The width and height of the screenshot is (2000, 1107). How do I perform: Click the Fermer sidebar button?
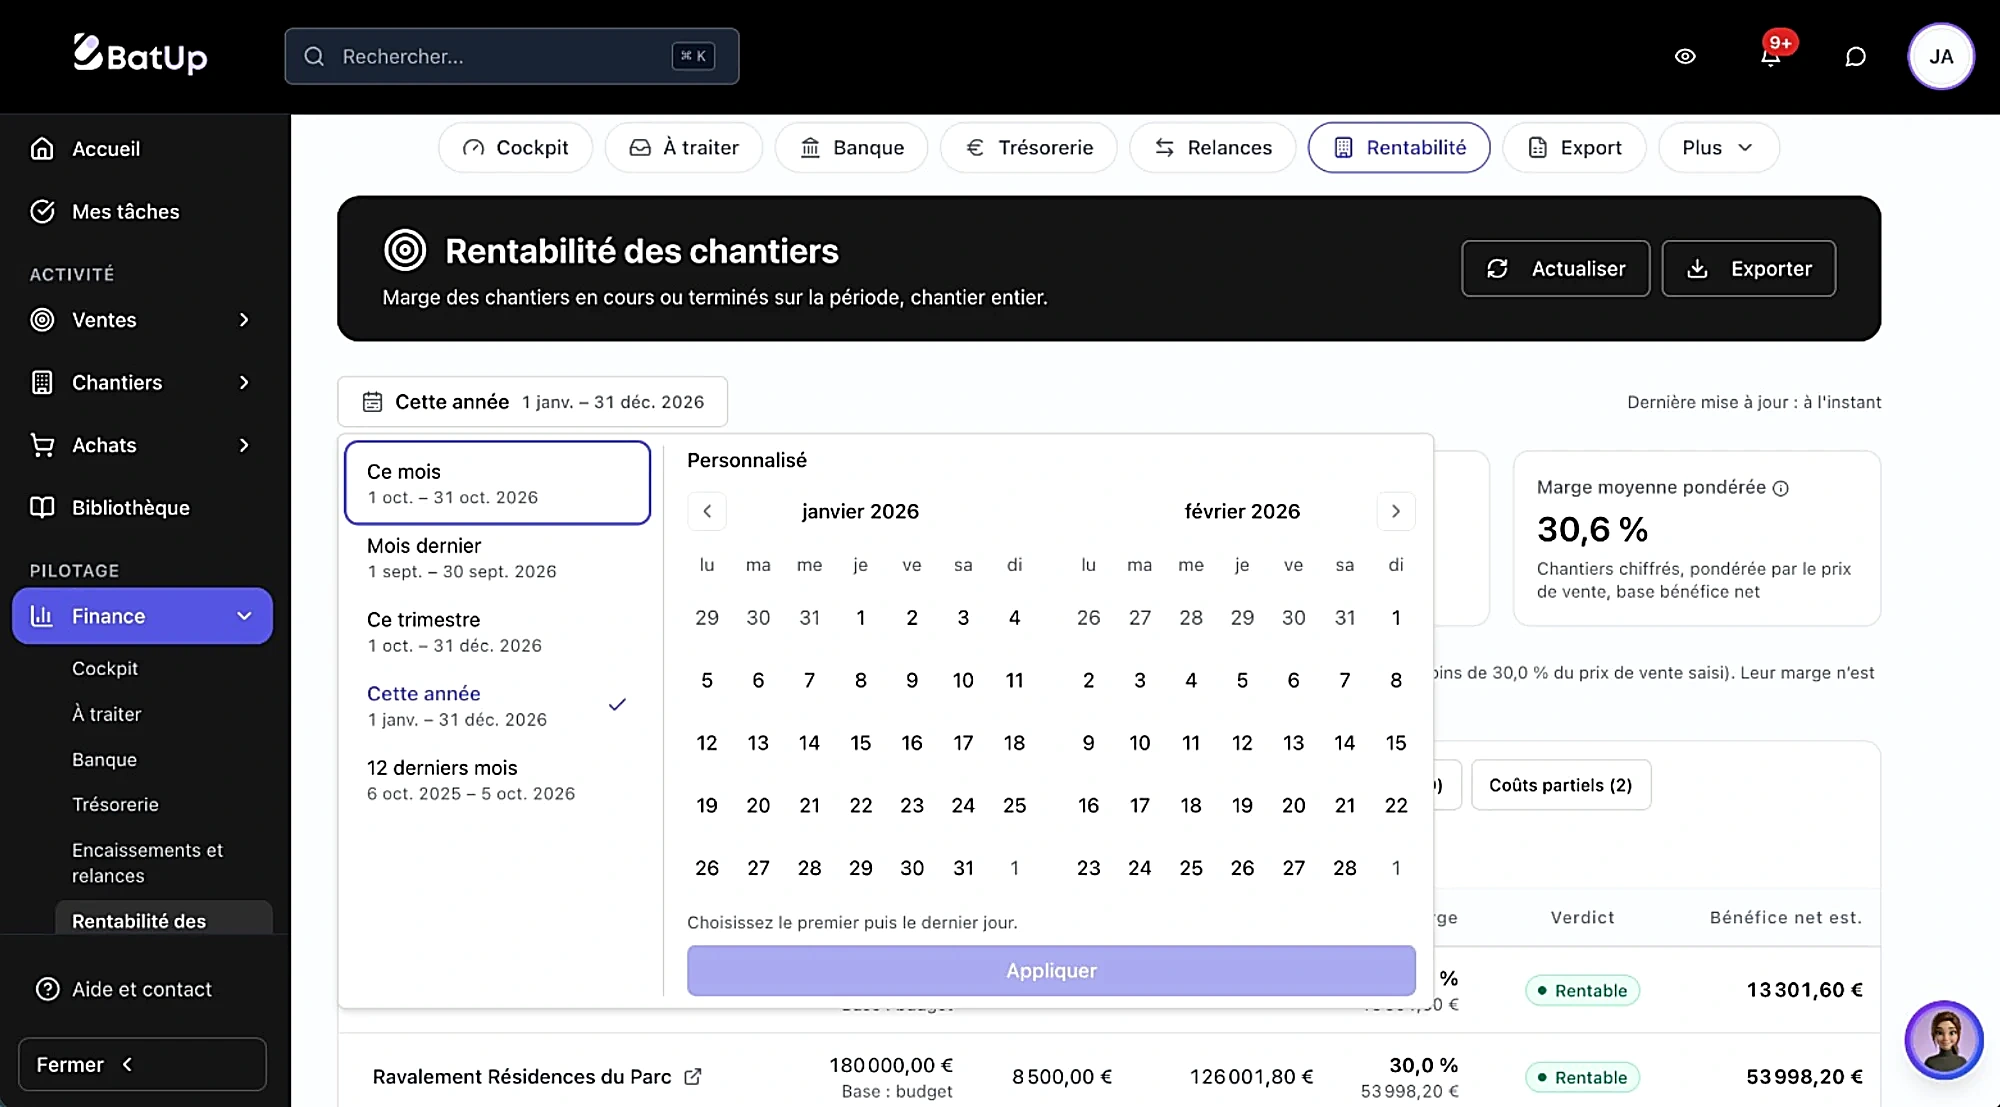[142, 1065]
